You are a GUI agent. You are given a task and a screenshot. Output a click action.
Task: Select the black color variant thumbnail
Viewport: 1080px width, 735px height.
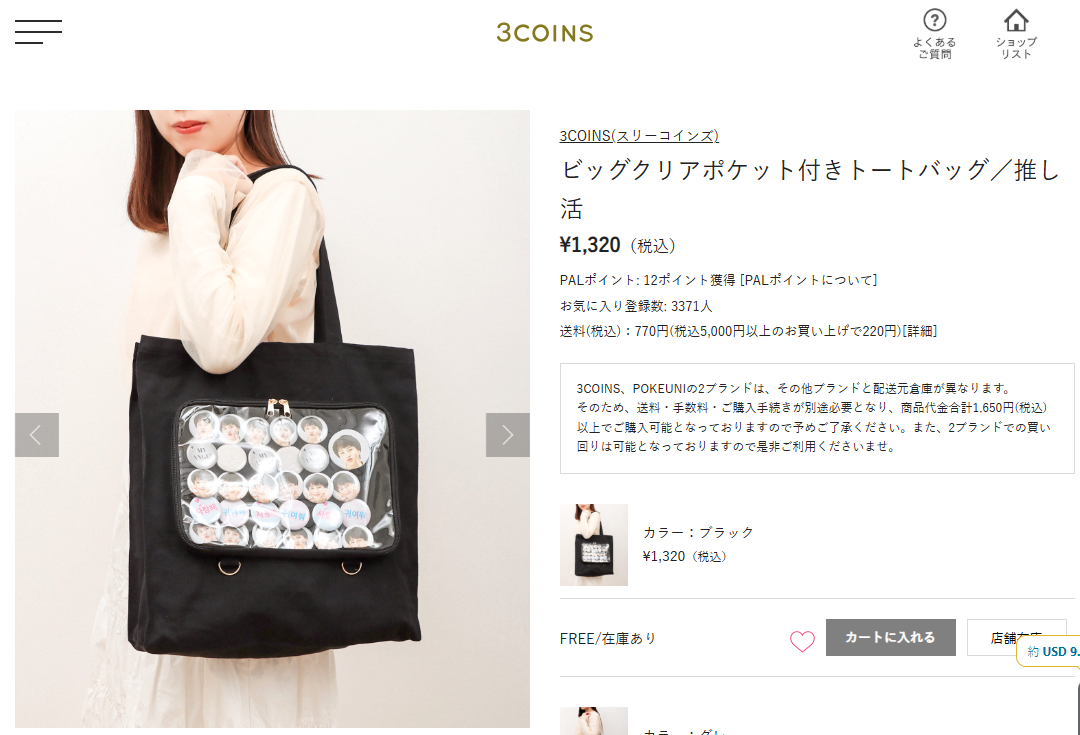pyautogui.click(x=594, y=545)
